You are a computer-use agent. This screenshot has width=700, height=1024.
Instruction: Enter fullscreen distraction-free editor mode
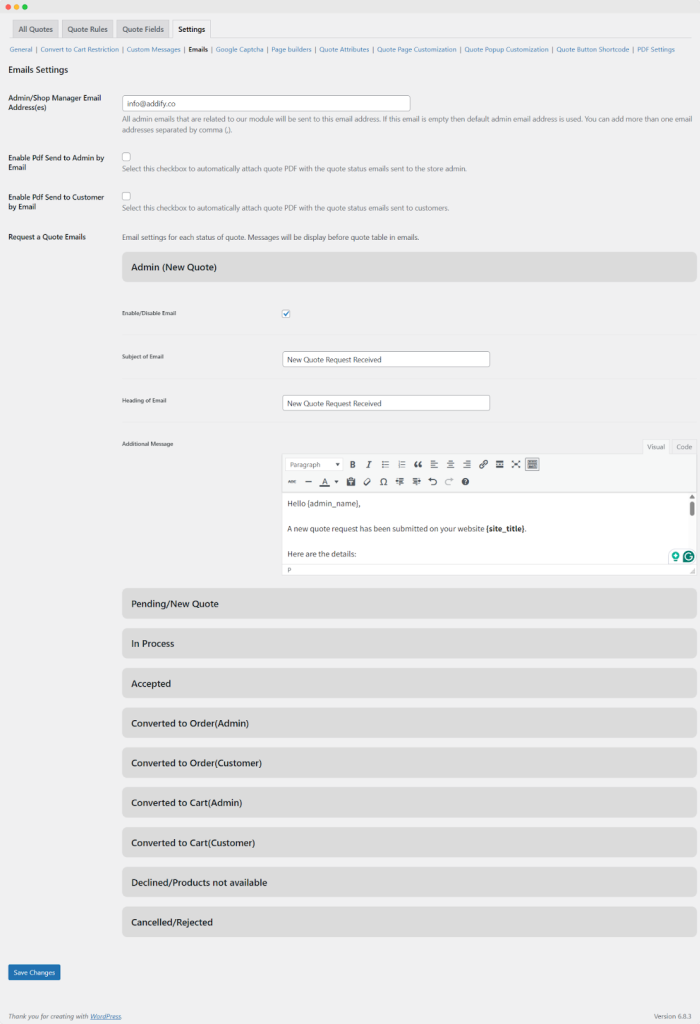pyautogui.click(x=516, y=464)
